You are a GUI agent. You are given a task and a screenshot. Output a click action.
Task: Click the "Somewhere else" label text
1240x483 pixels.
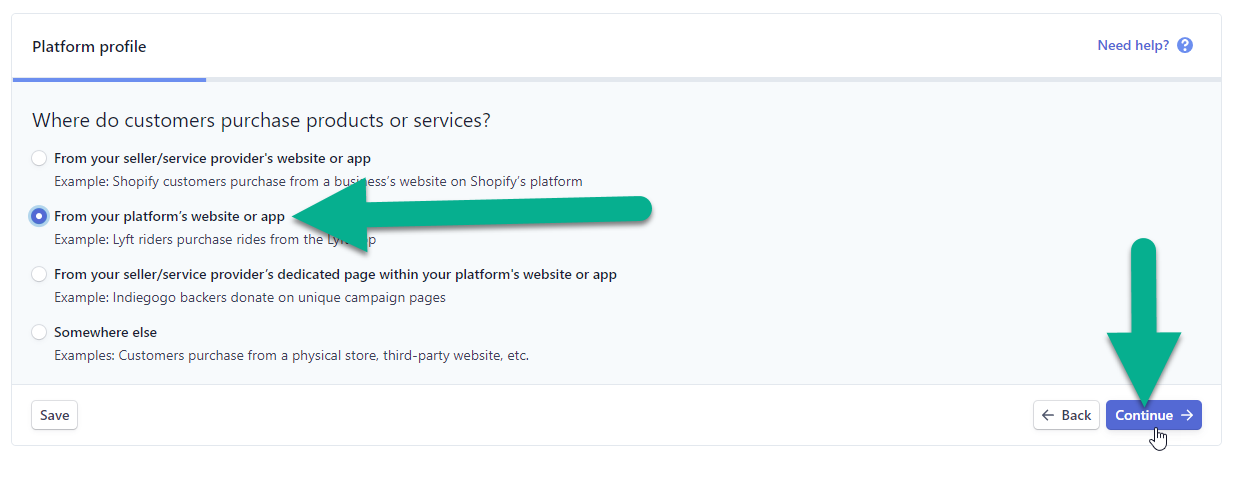tap(105, 332)
